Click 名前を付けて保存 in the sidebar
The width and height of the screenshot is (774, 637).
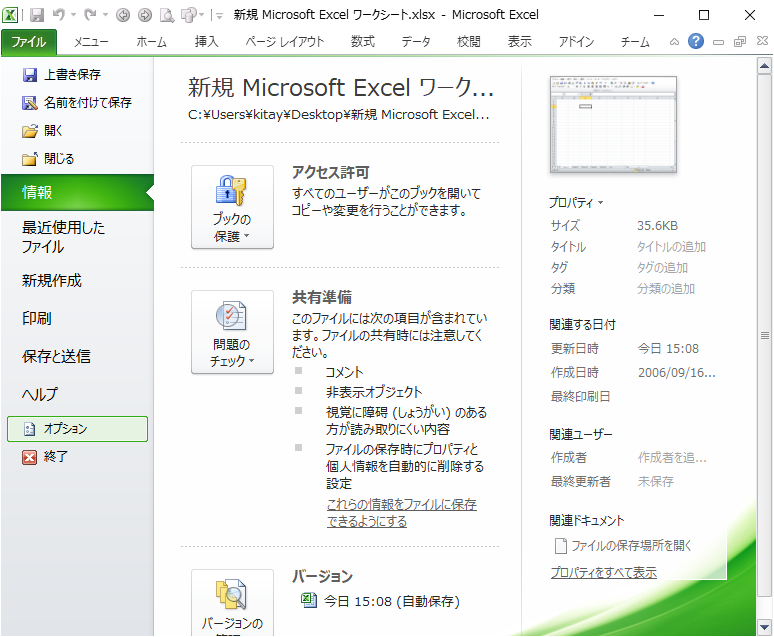click(77, 103)
